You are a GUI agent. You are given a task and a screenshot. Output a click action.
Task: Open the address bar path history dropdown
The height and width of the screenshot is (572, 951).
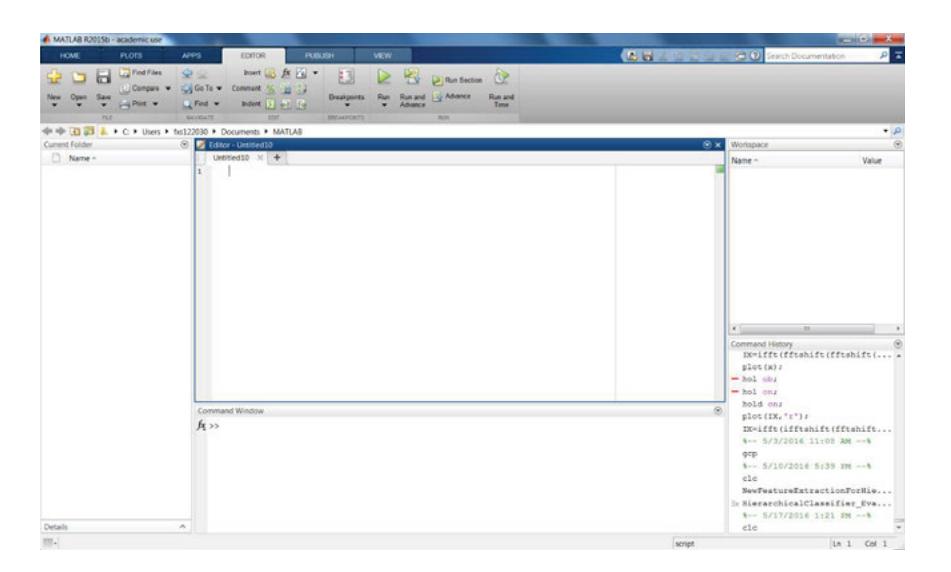coord(885,131)
